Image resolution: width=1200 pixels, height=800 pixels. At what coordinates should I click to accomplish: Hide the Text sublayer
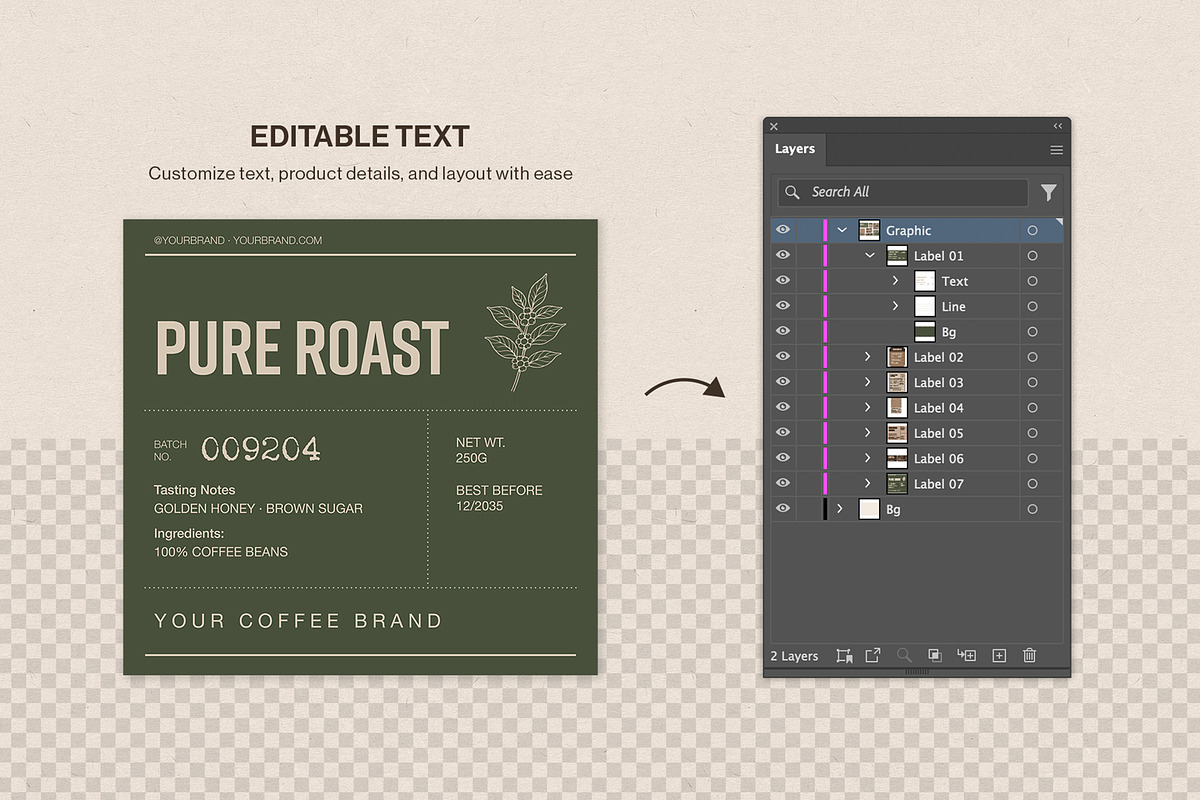[783, 281]
